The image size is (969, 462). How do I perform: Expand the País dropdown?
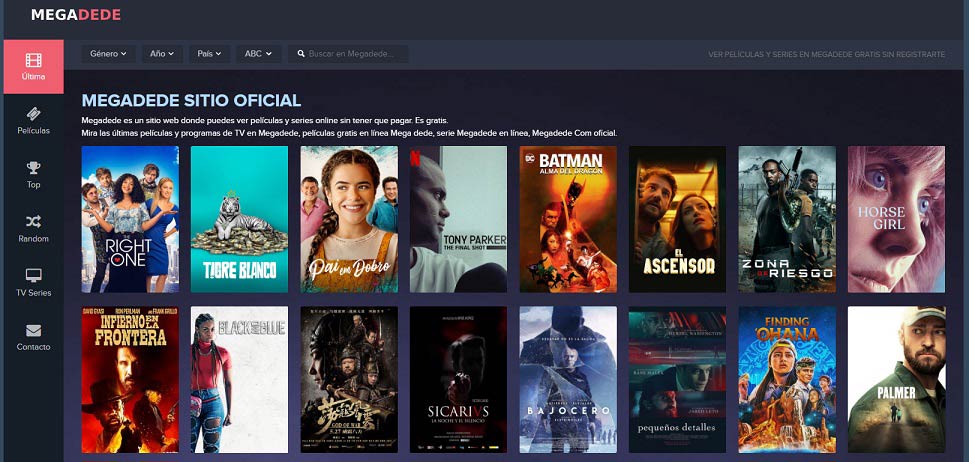click(x=209, y=54)
